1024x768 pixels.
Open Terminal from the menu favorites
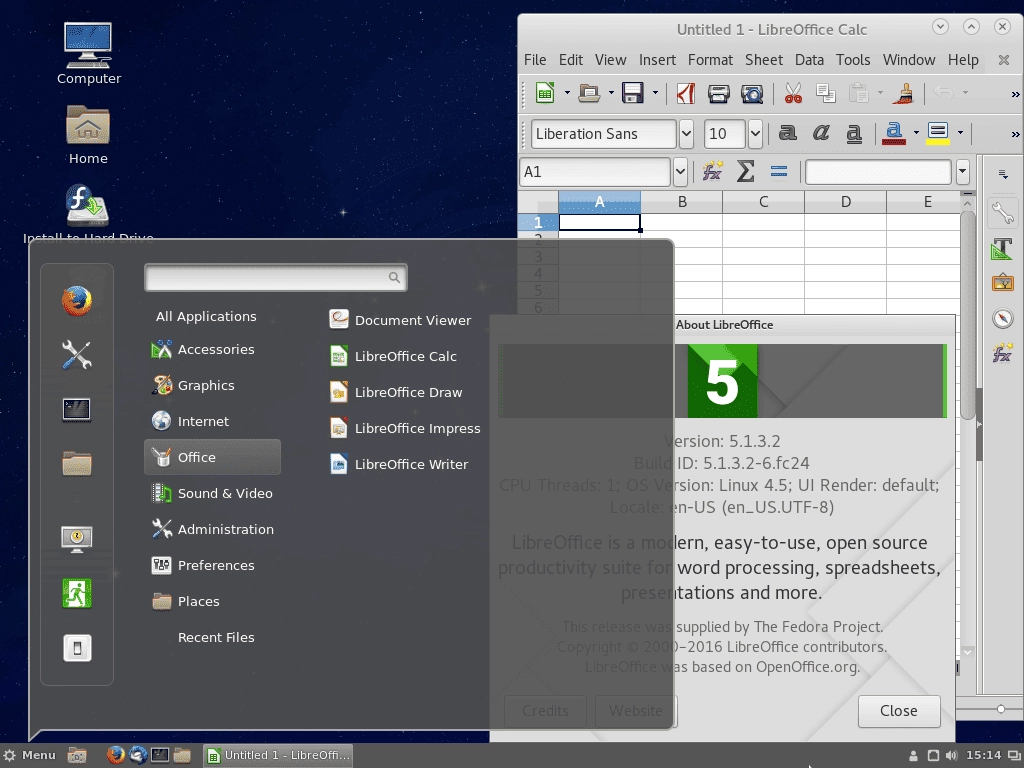click(x=77, y=409)
